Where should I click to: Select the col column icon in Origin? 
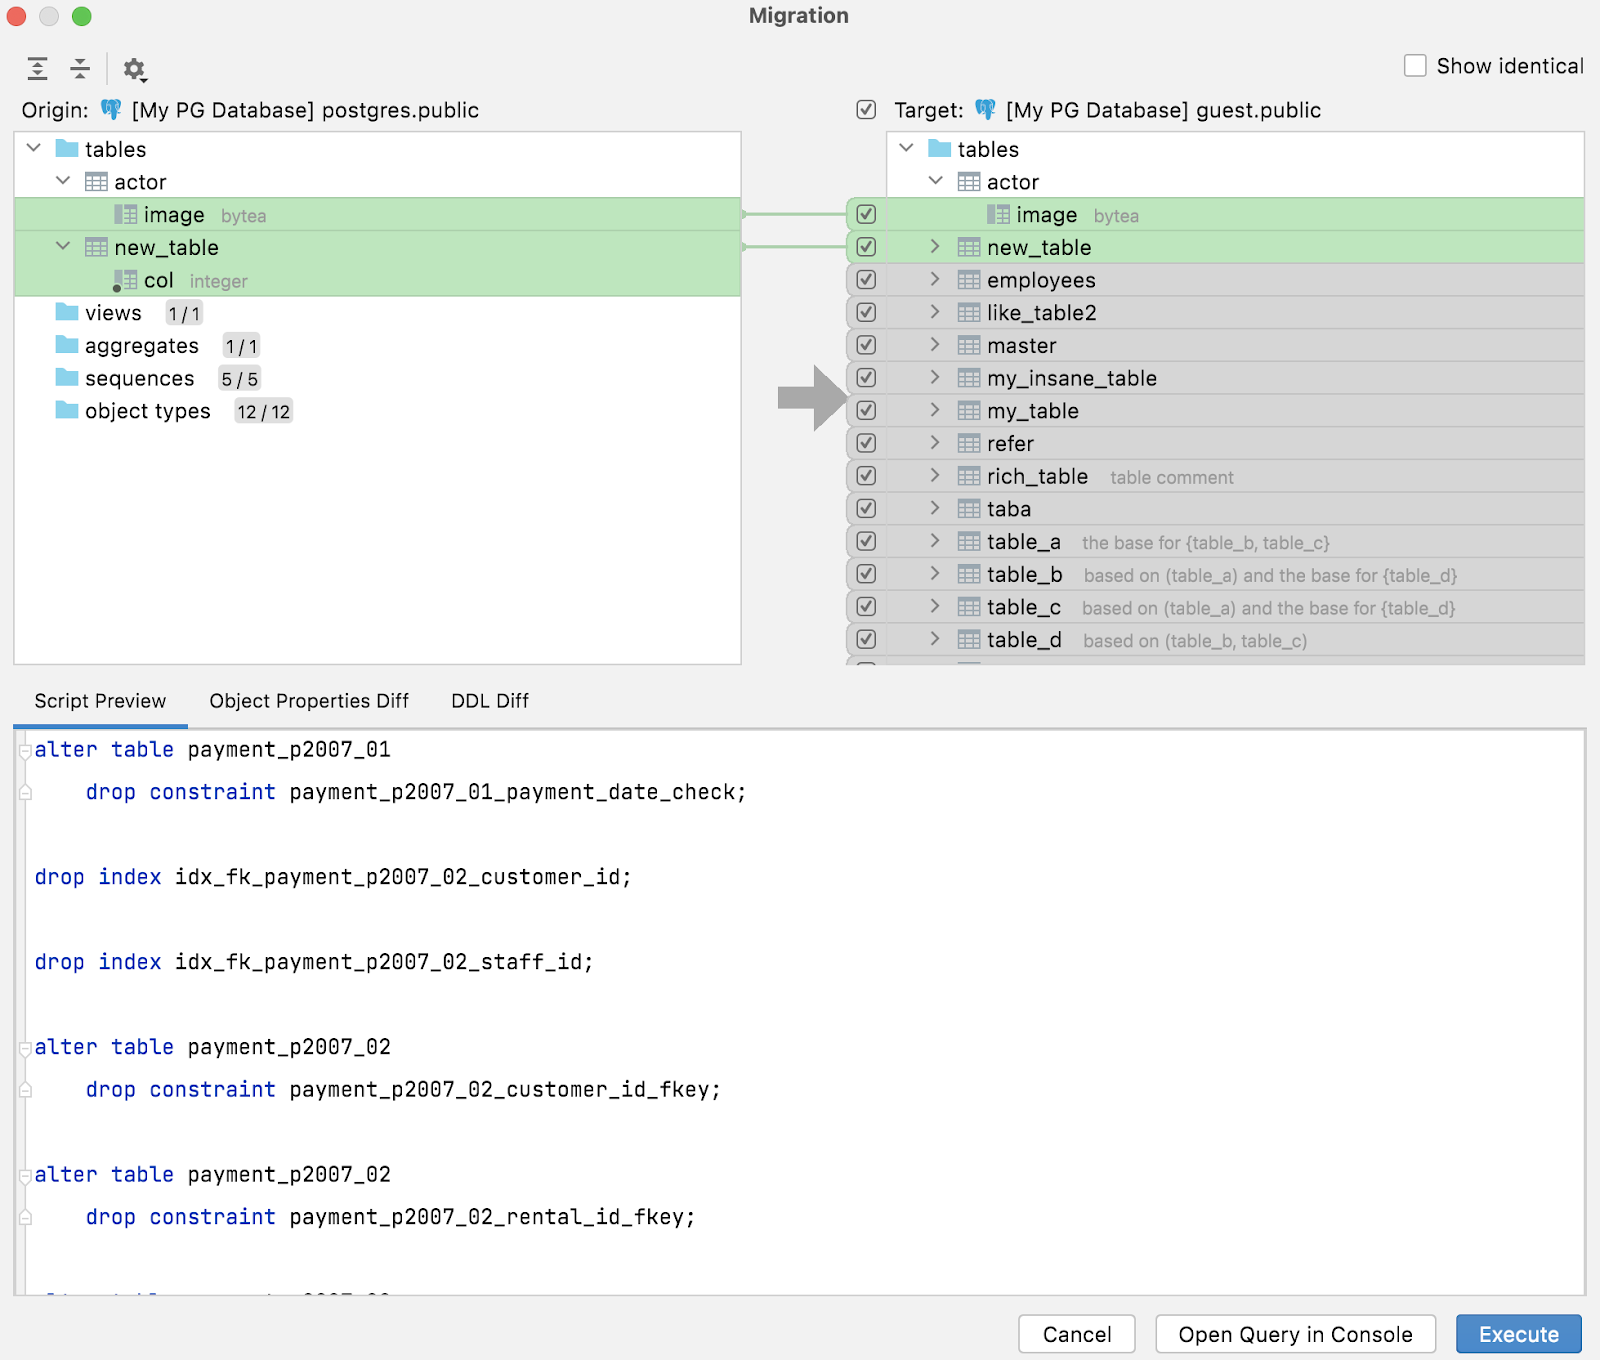(x=126, y=280)
